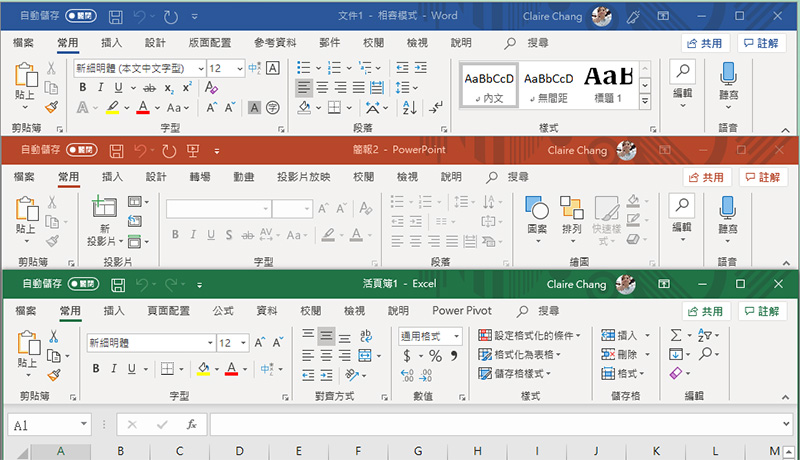Select Word style Heading 1
The image size is (800, 460).
[608, 85]
